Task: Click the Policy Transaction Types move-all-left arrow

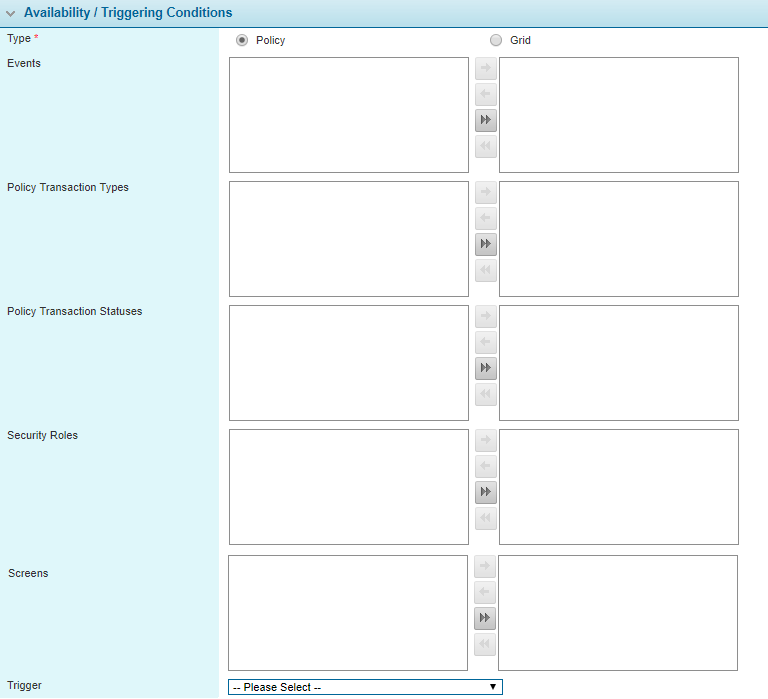Action: point(485,271)
